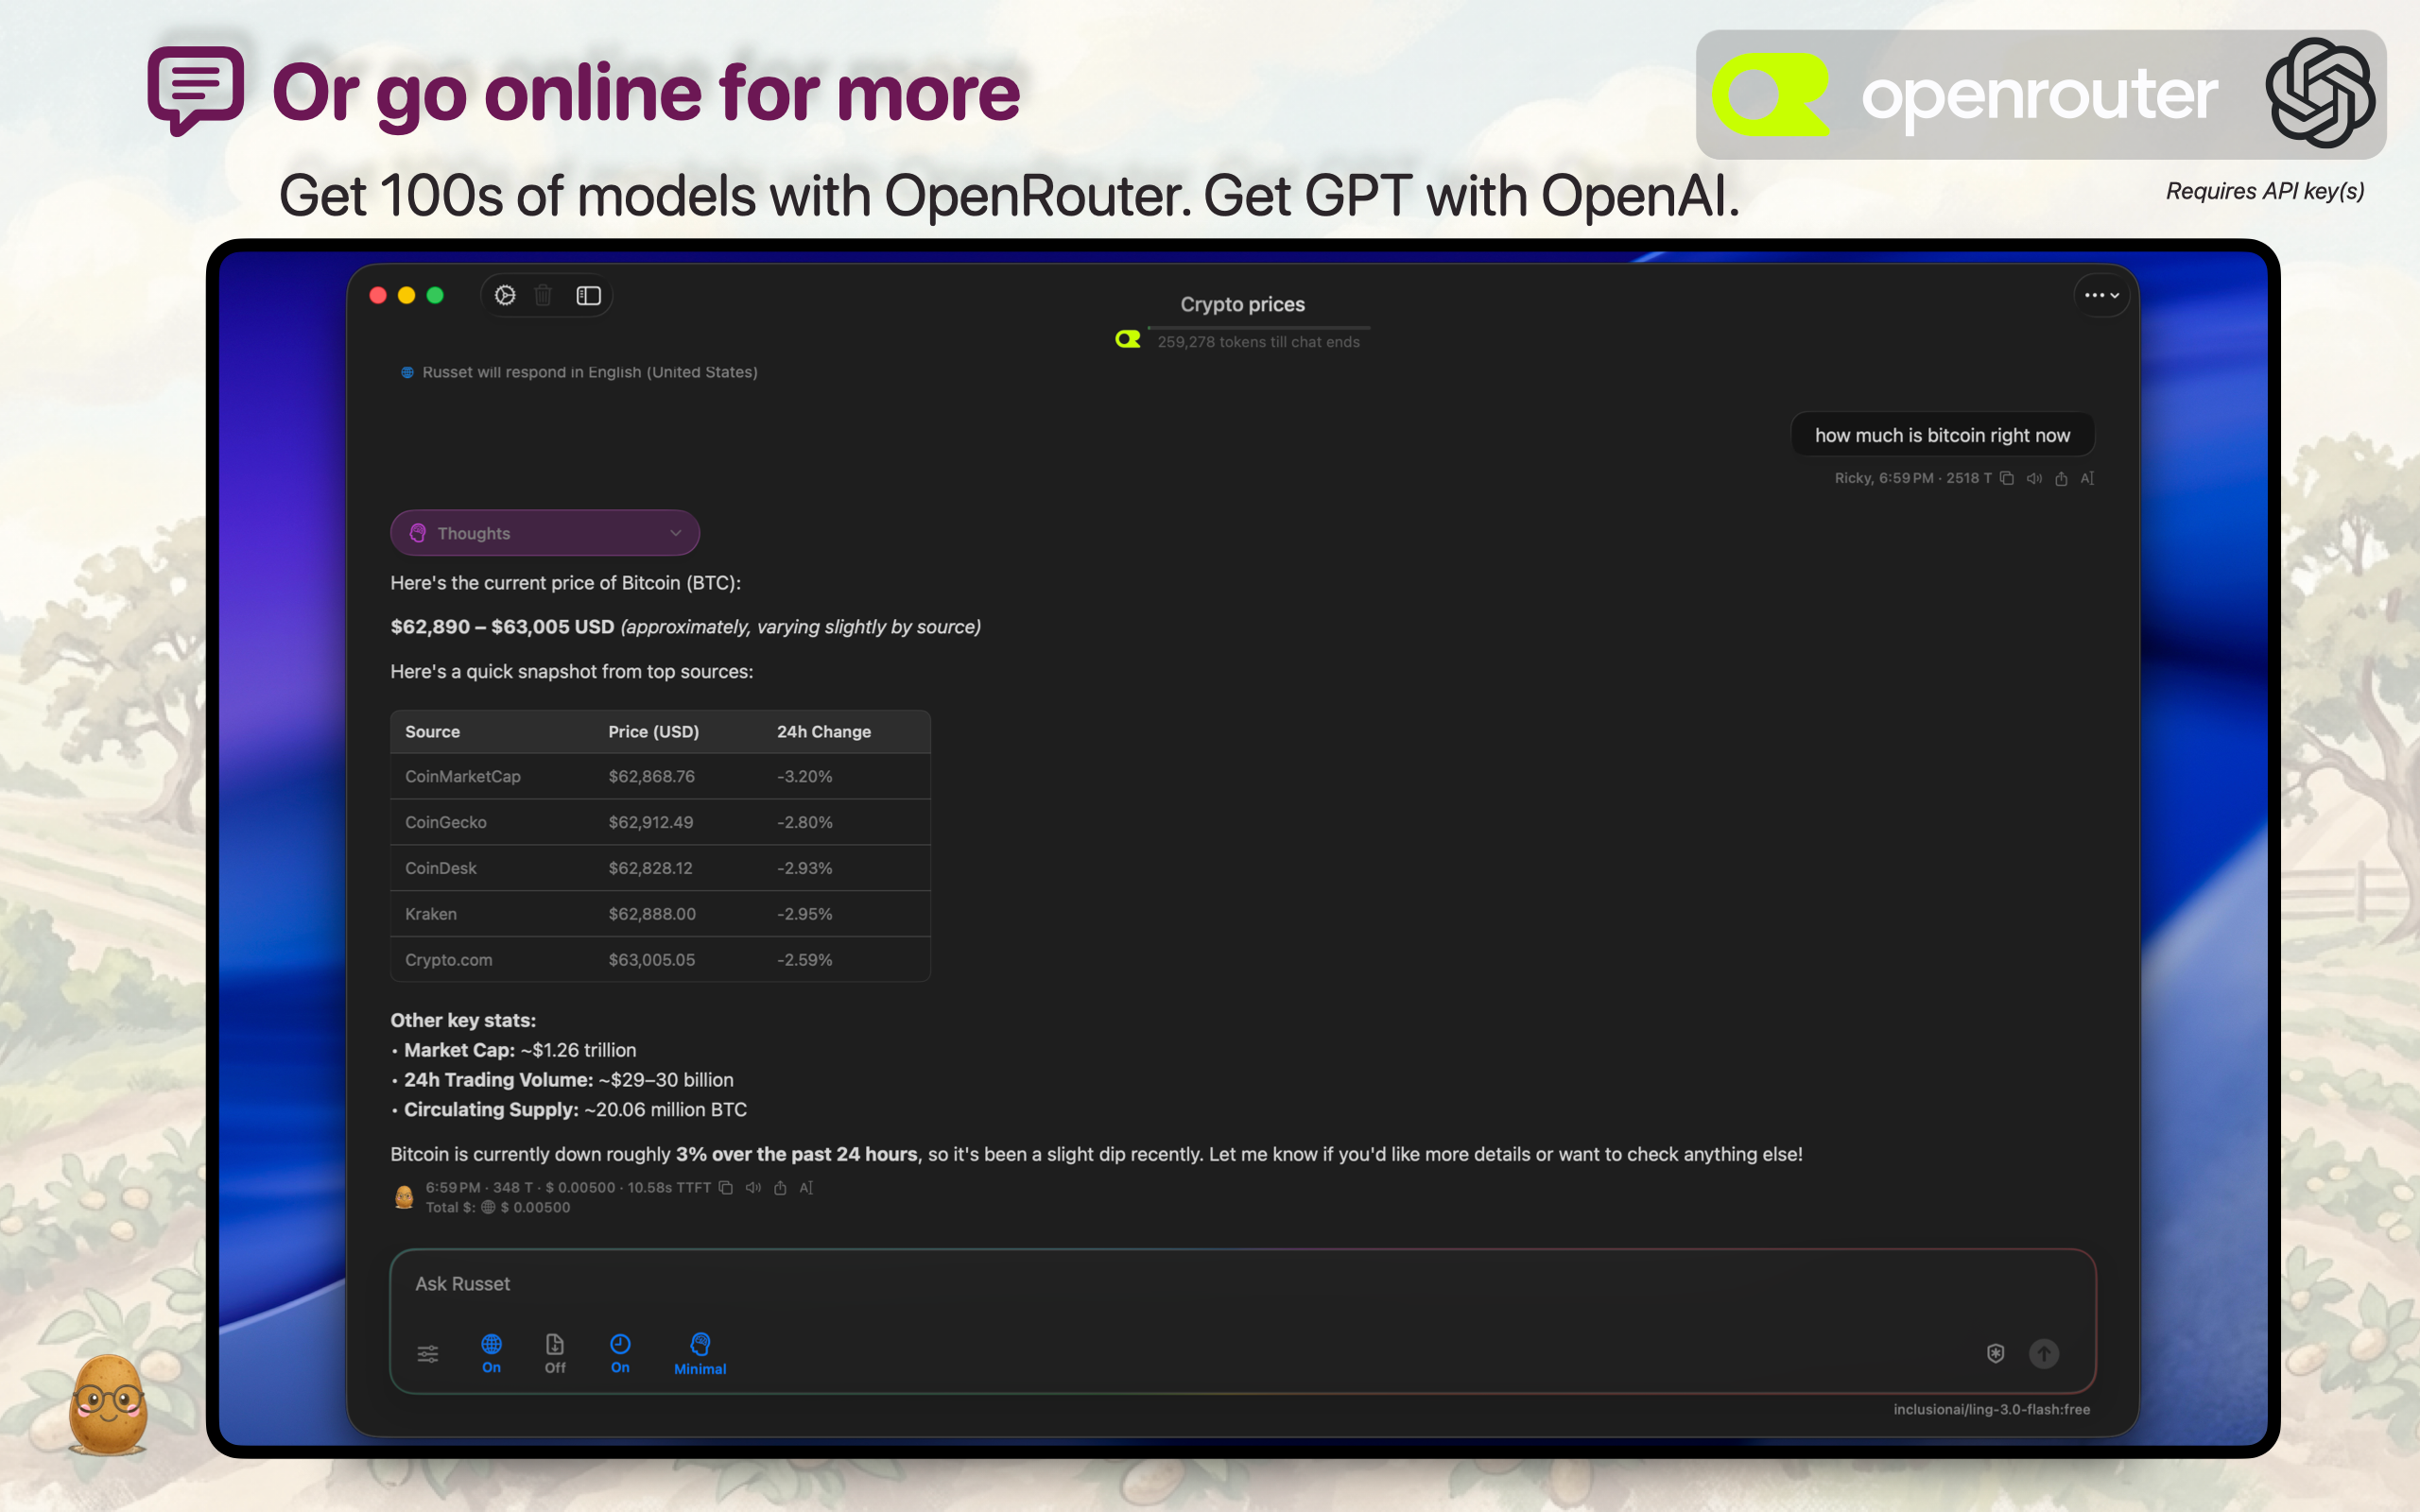Click the 24h Change column header
The width and height of the screenshot is (2420, 1512).
[824, 732]
